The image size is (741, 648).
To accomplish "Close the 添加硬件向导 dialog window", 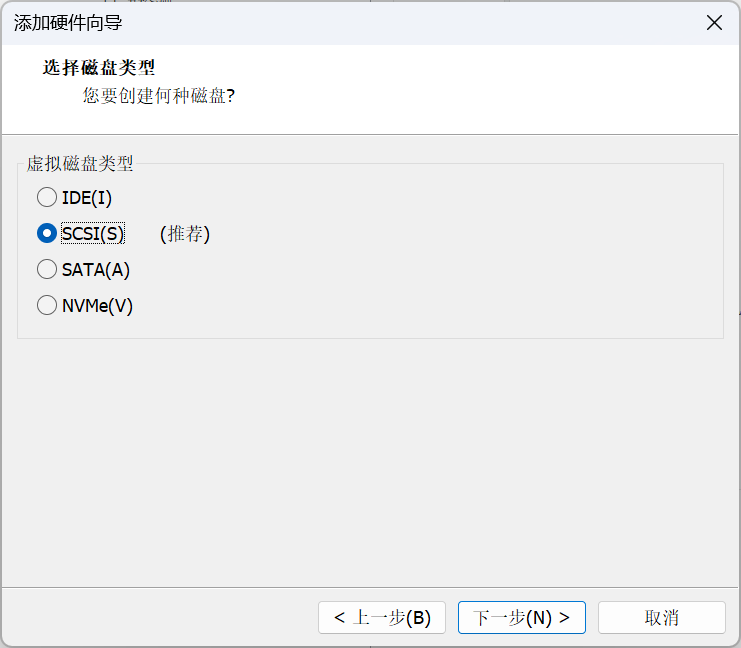I will pyautogui.click(x=714, y=22).
